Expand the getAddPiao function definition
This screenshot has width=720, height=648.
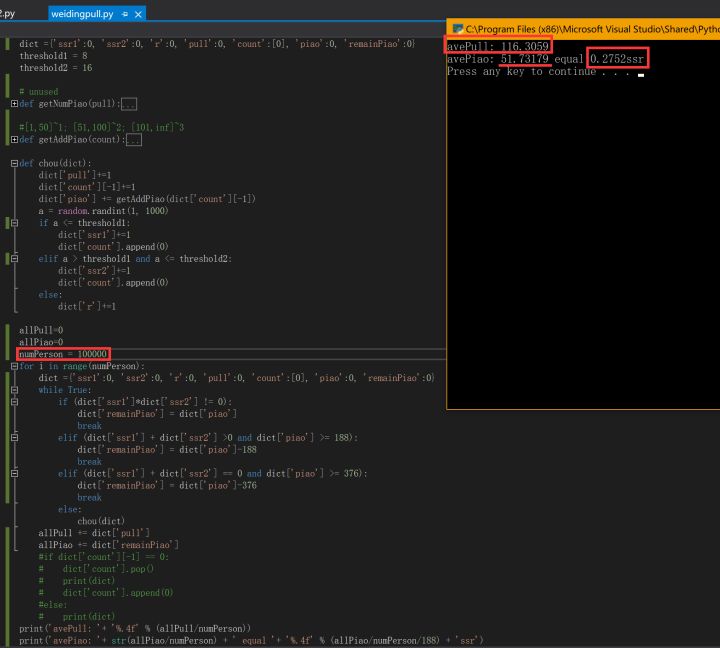[14, 139]
